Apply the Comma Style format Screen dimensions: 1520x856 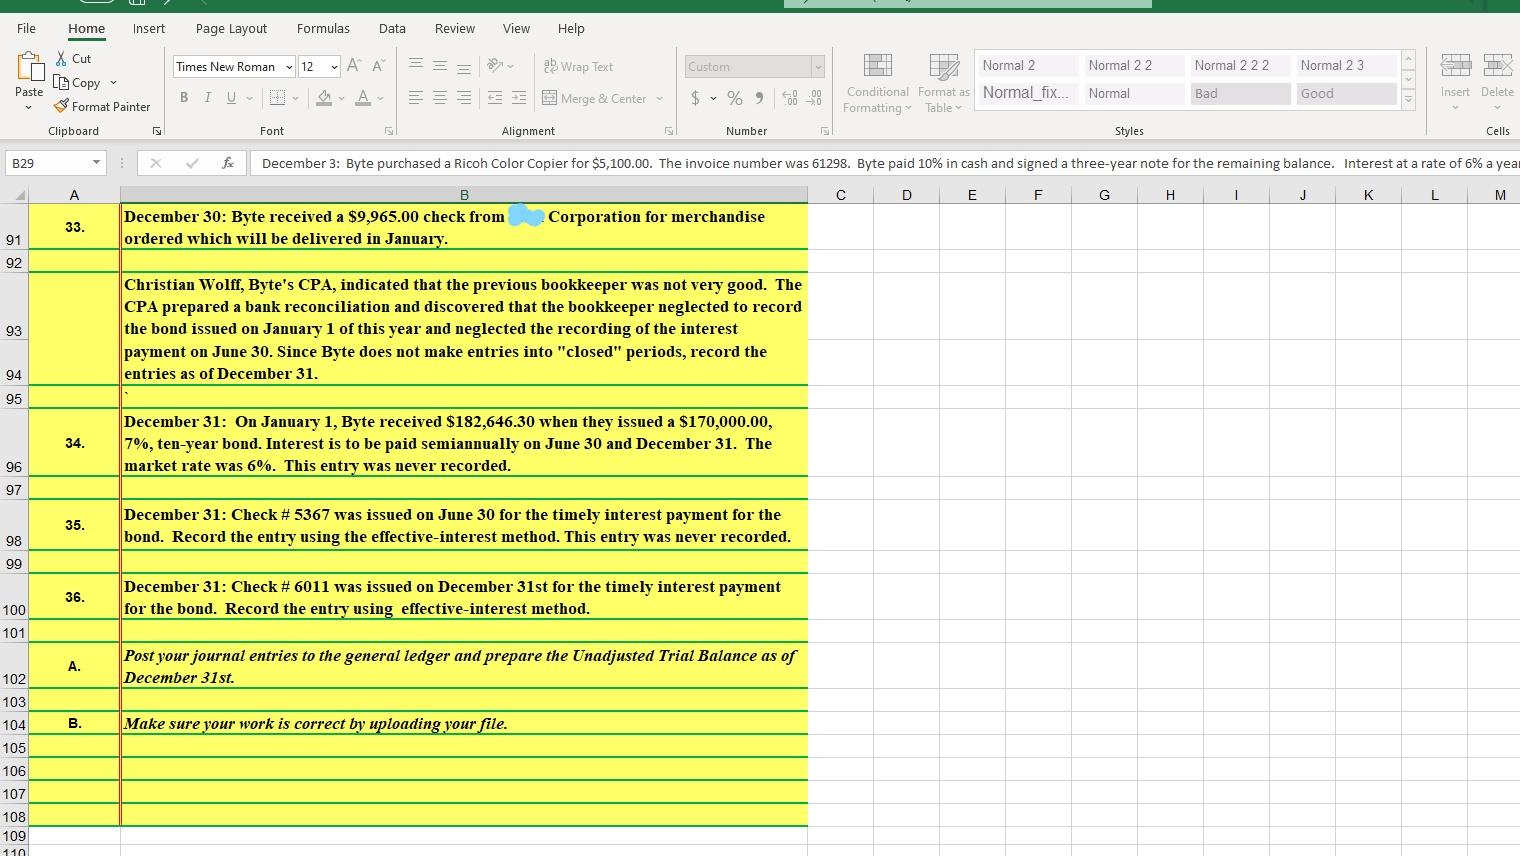tap(759, 98)
